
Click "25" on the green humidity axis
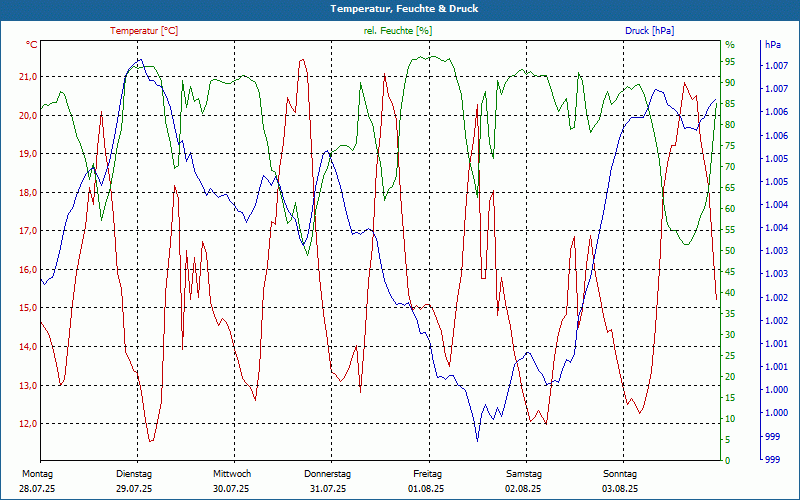(x=730, y=356)
